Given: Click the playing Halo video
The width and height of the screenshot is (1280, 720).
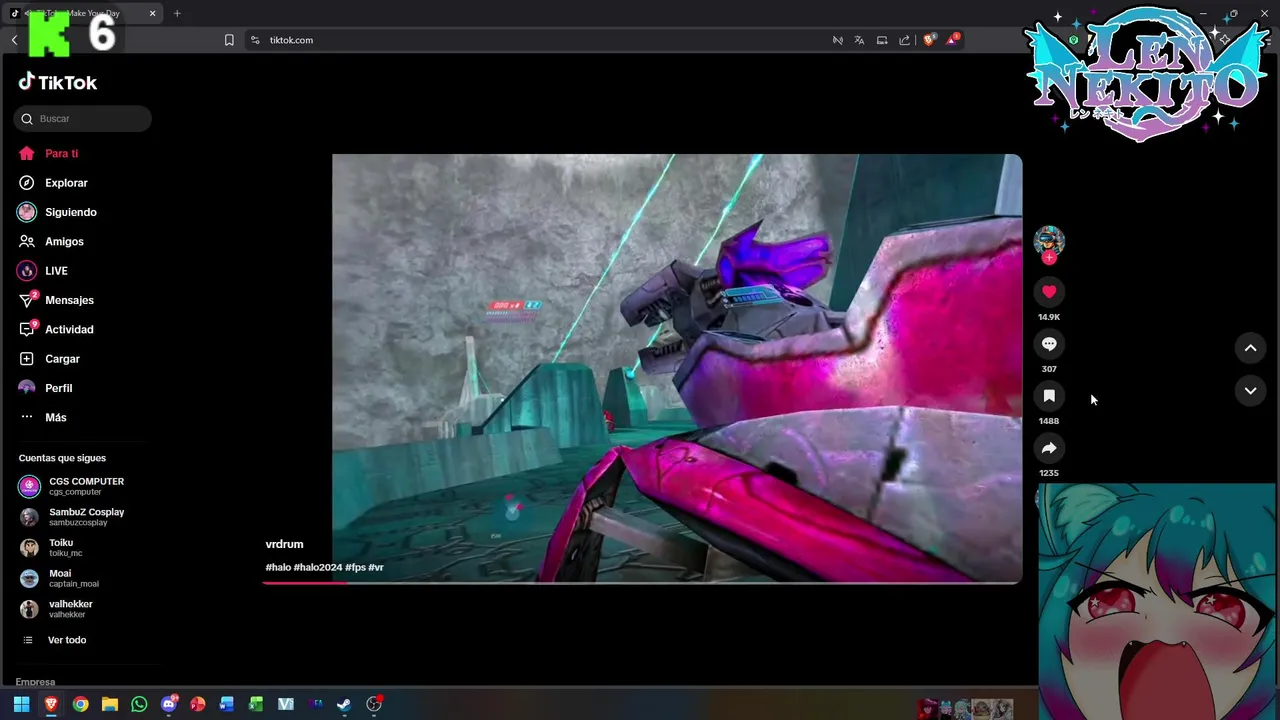Looking at the screenshot, I should (x=677, y=367).
